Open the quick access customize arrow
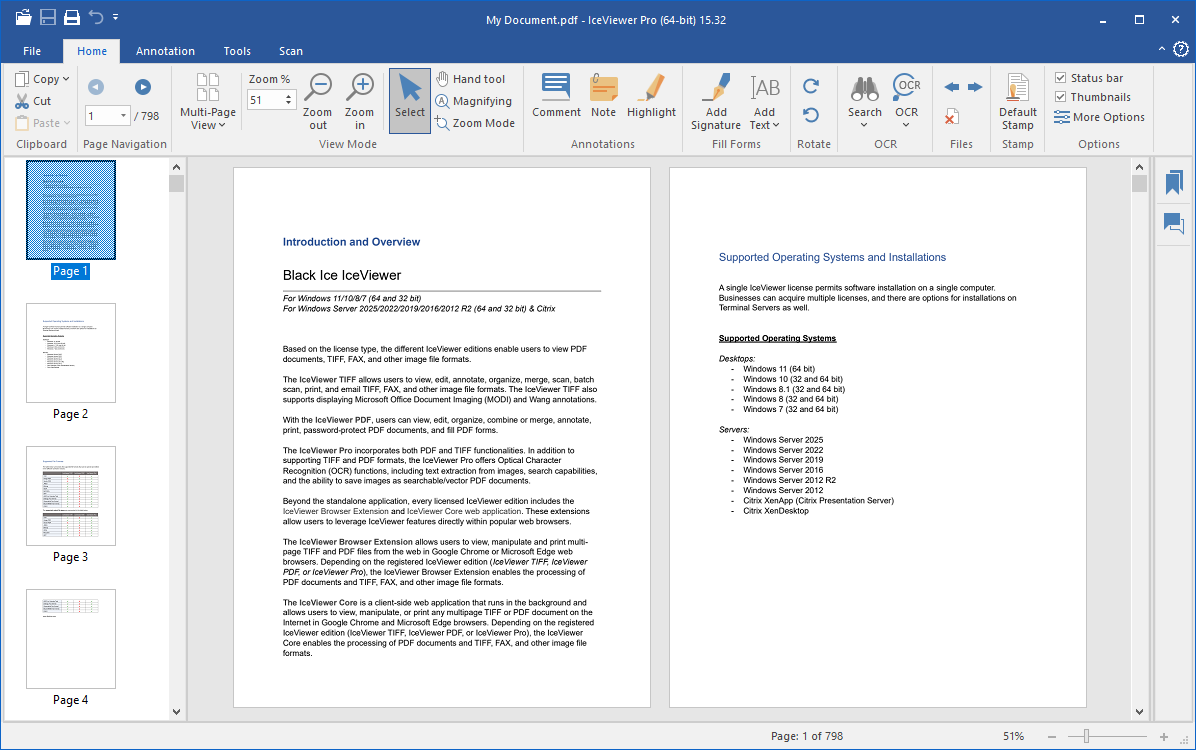The height and width of the screenshot is (750, 1196). tap(116, 17)
